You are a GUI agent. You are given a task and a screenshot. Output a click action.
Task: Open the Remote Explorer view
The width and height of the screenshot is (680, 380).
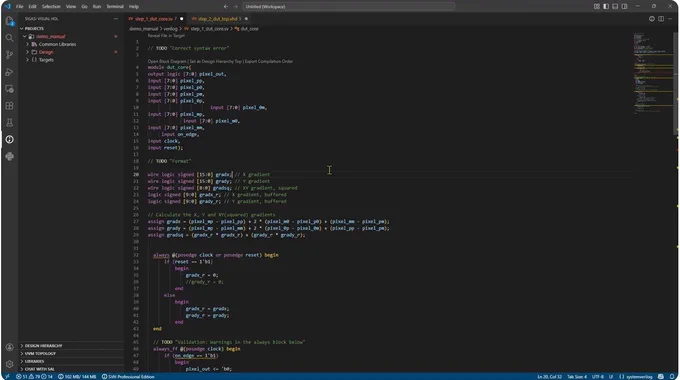tap(10, 89)
